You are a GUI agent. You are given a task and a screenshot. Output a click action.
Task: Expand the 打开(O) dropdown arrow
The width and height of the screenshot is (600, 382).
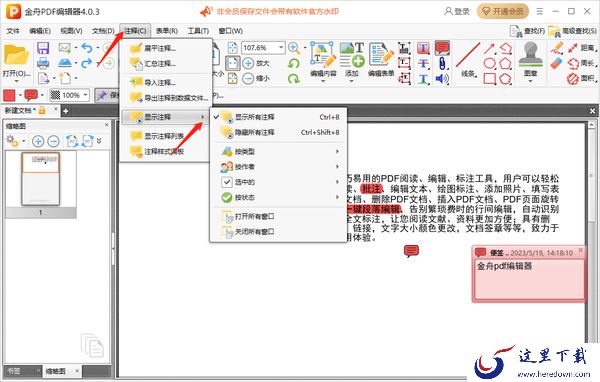pos(16,81)
